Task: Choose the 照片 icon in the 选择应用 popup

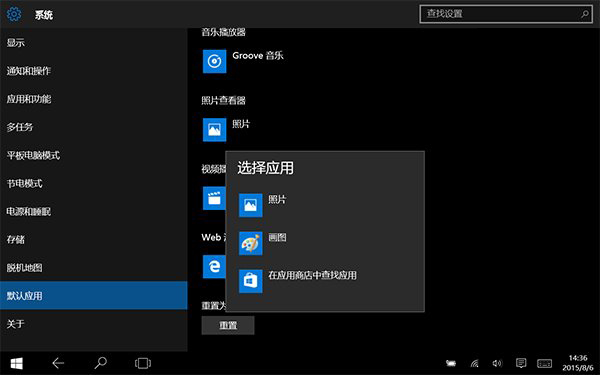Action: tap(251, 205)
